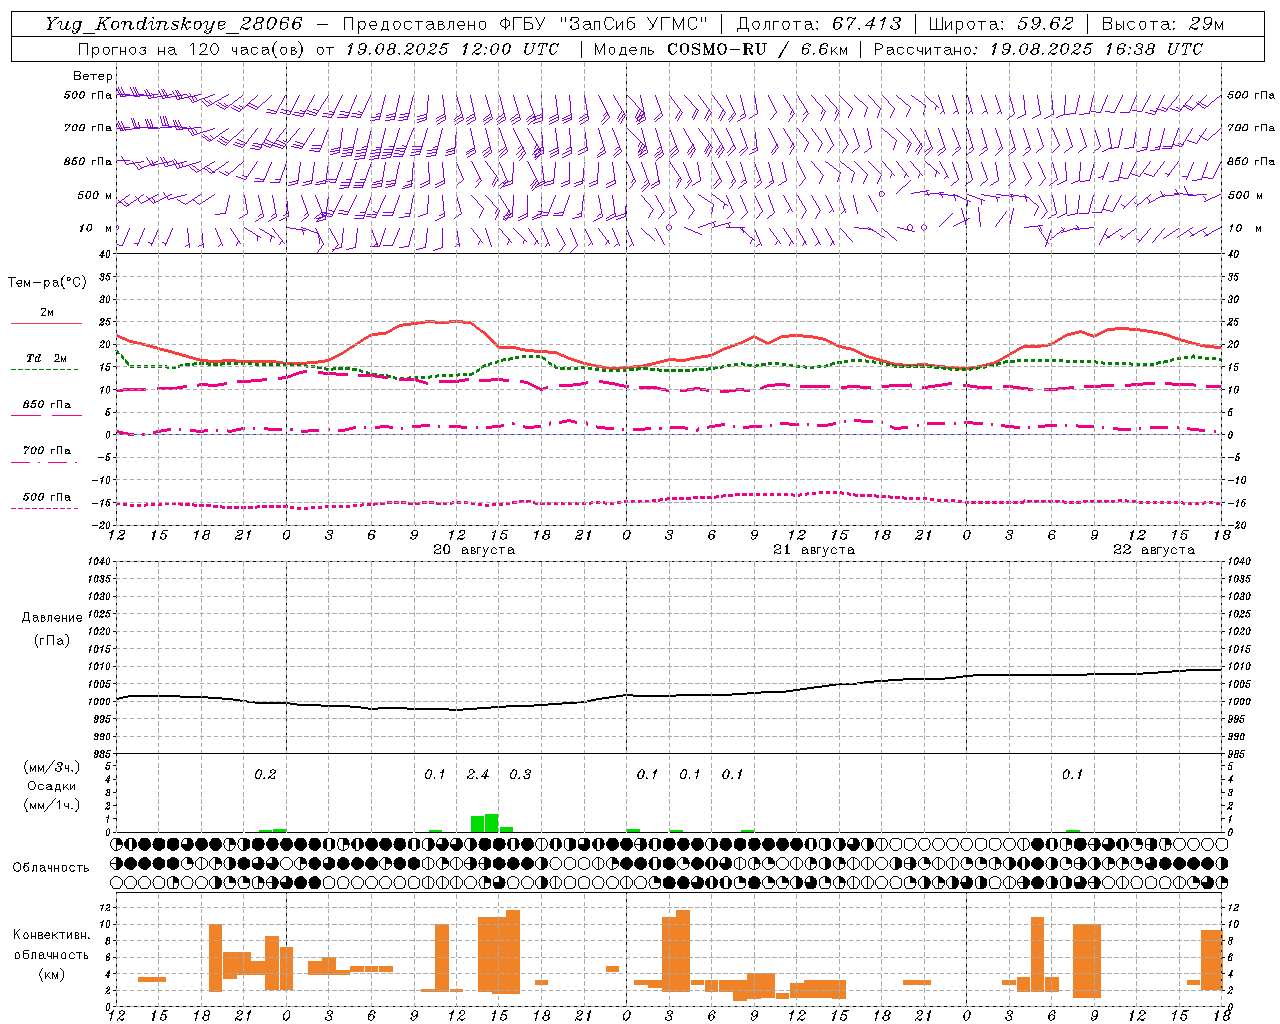The height and width of the screenshot is (1024, 1280).
Task: Click the Td 2м dew point legend entry
Action: (x=47, y=358)
